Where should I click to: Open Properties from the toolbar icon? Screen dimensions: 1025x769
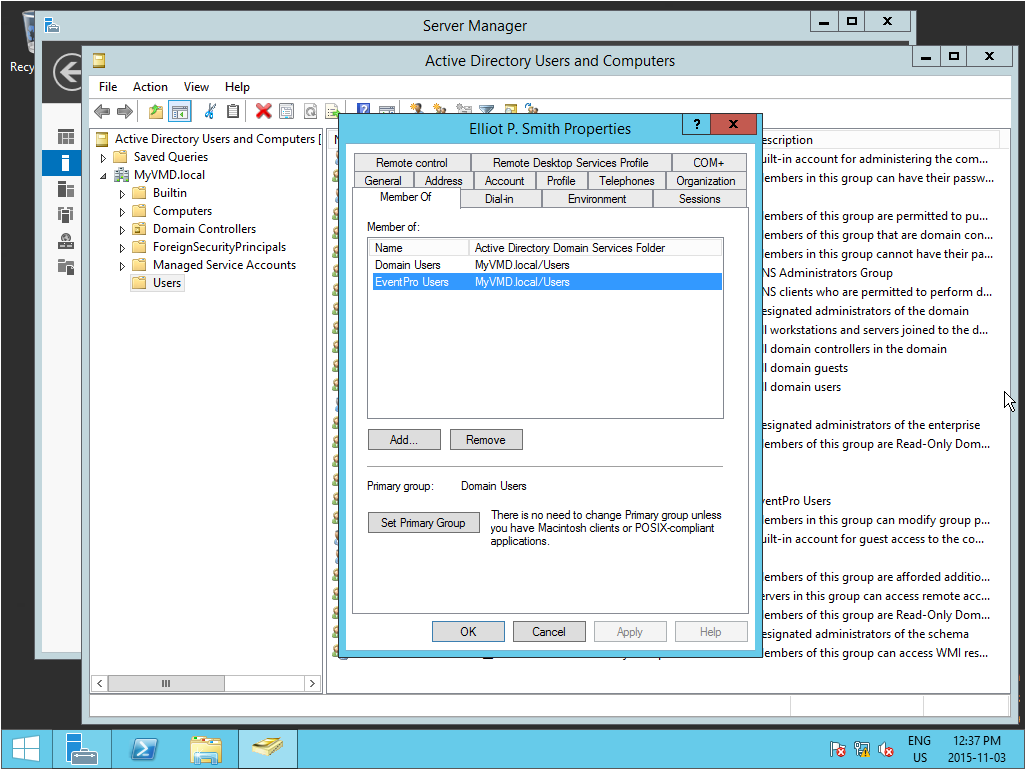pyautogui.click(x=286, y=111)
